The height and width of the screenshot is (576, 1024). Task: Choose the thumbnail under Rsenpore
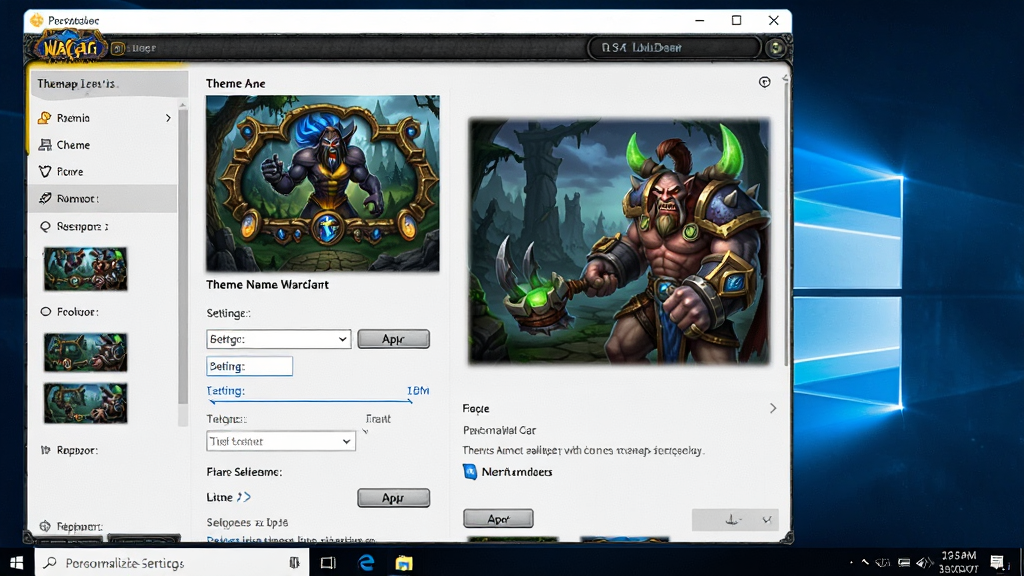click(86, 269)
